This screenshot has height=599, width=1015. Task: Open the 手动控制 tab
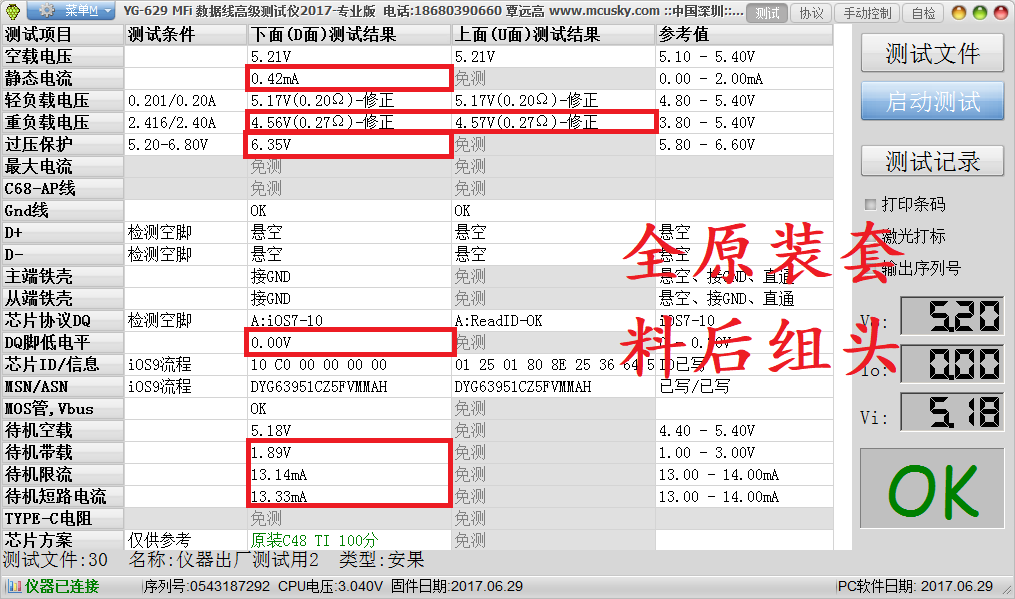tap(866, 13)
